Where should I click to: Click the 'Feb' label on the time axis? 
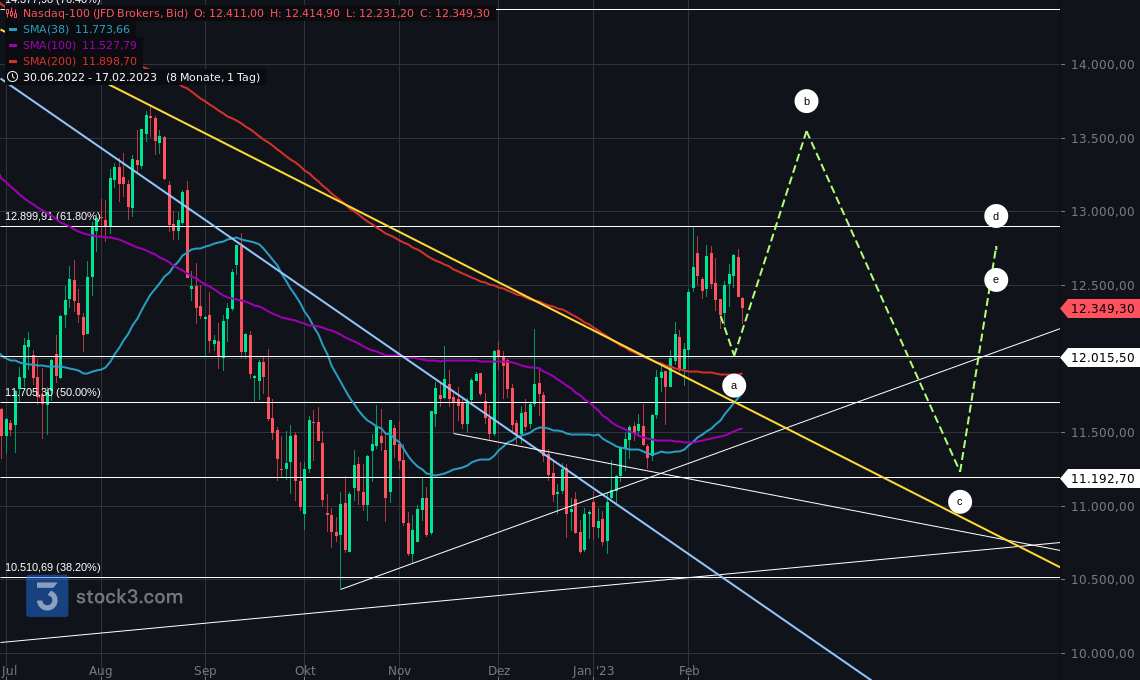coord(688,671)
